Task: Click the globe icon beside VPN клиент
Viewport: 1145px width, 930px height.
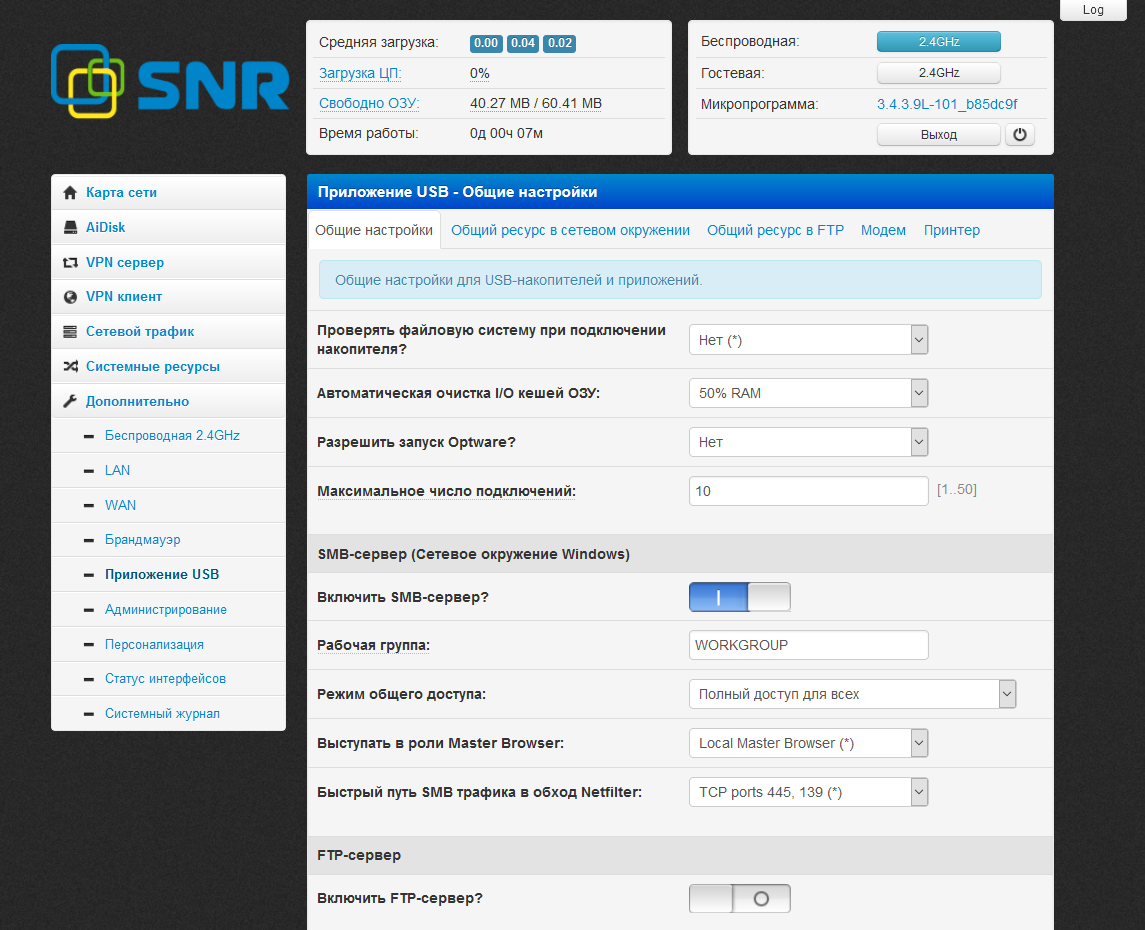Action: point(70,297)
